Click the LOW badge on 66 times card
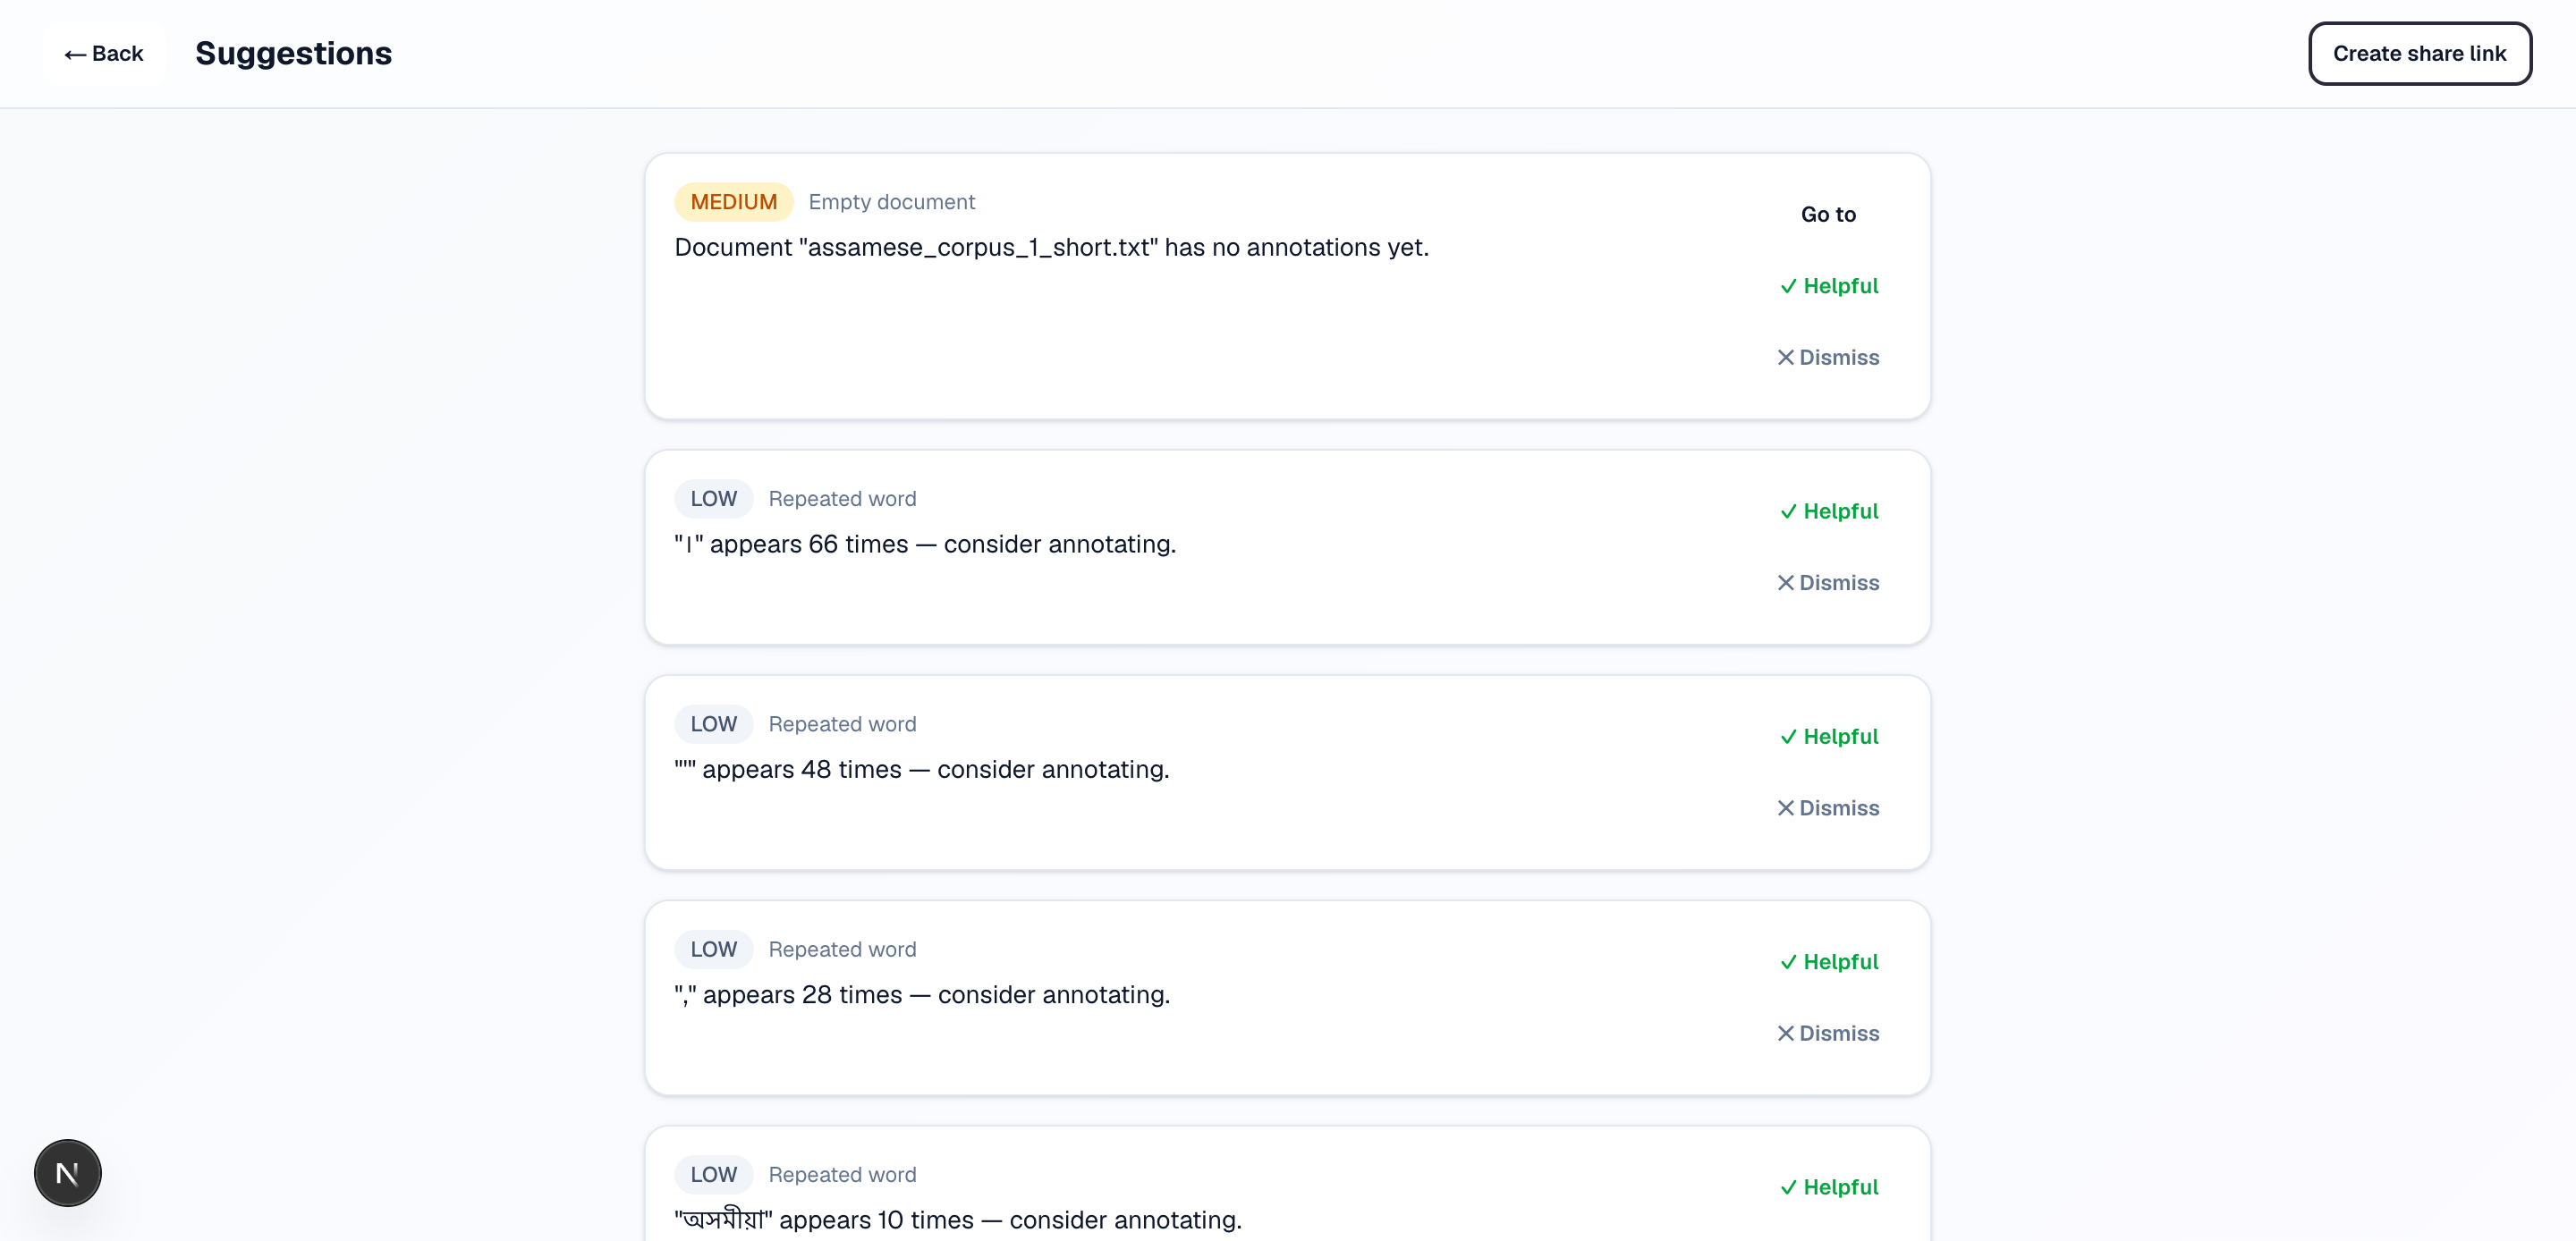This screenshot has height=1241, width=2576. 713,499
